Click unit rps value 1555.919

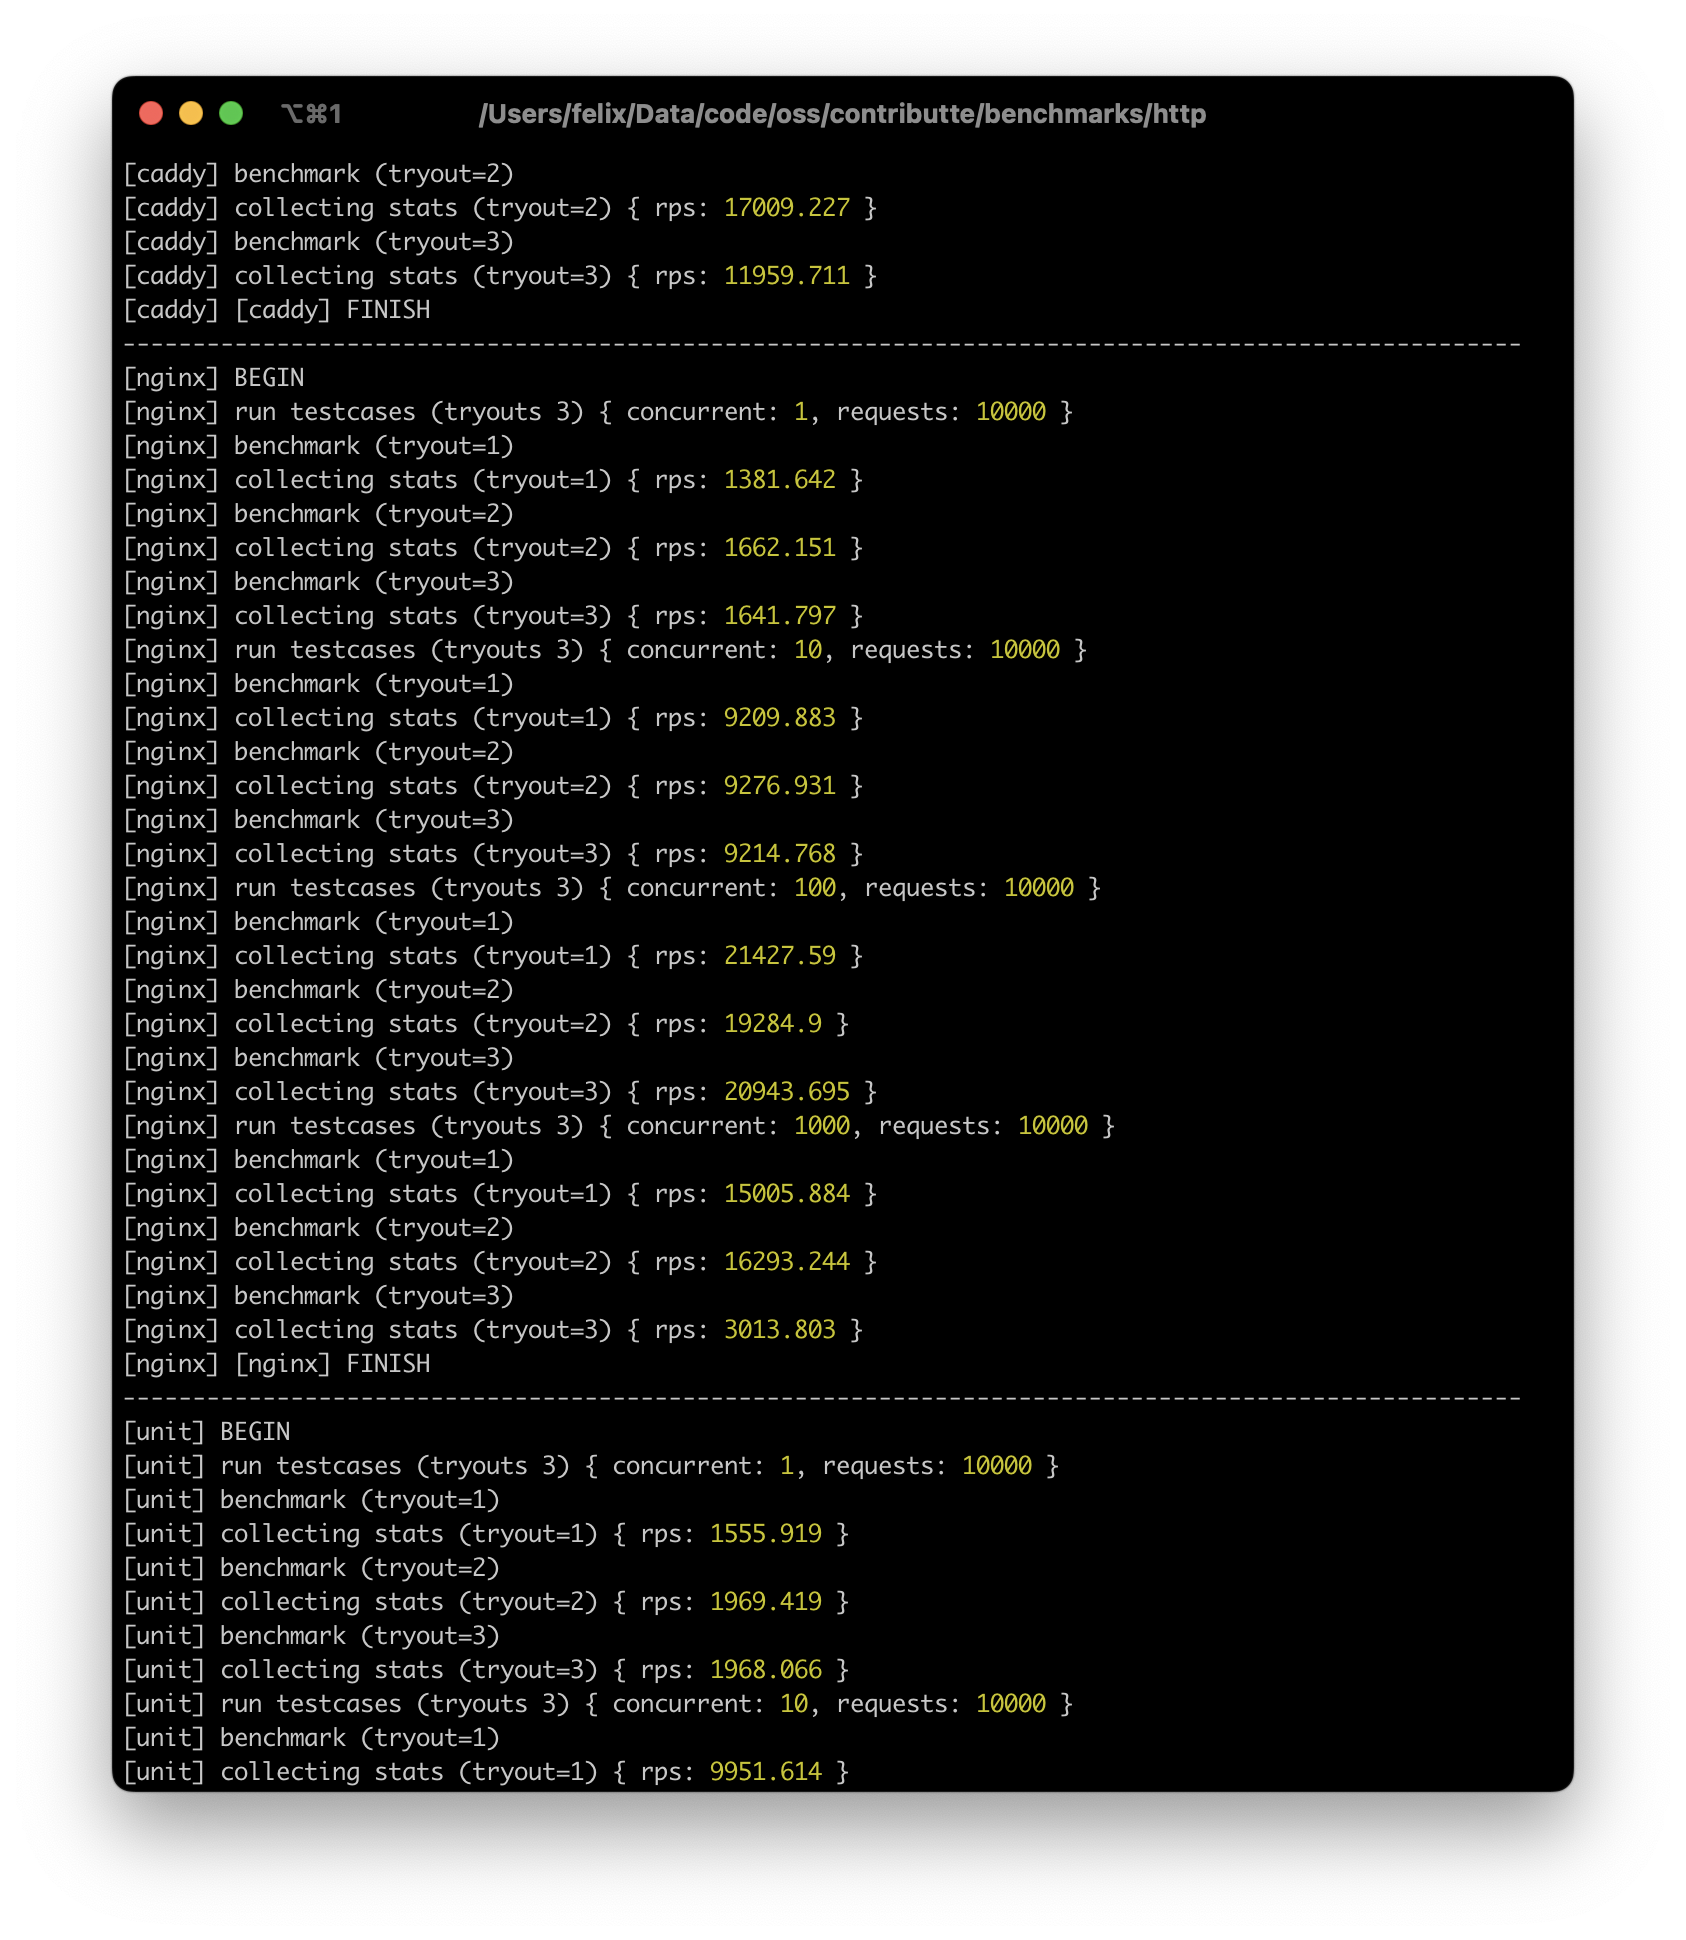tap(765, 1534)
